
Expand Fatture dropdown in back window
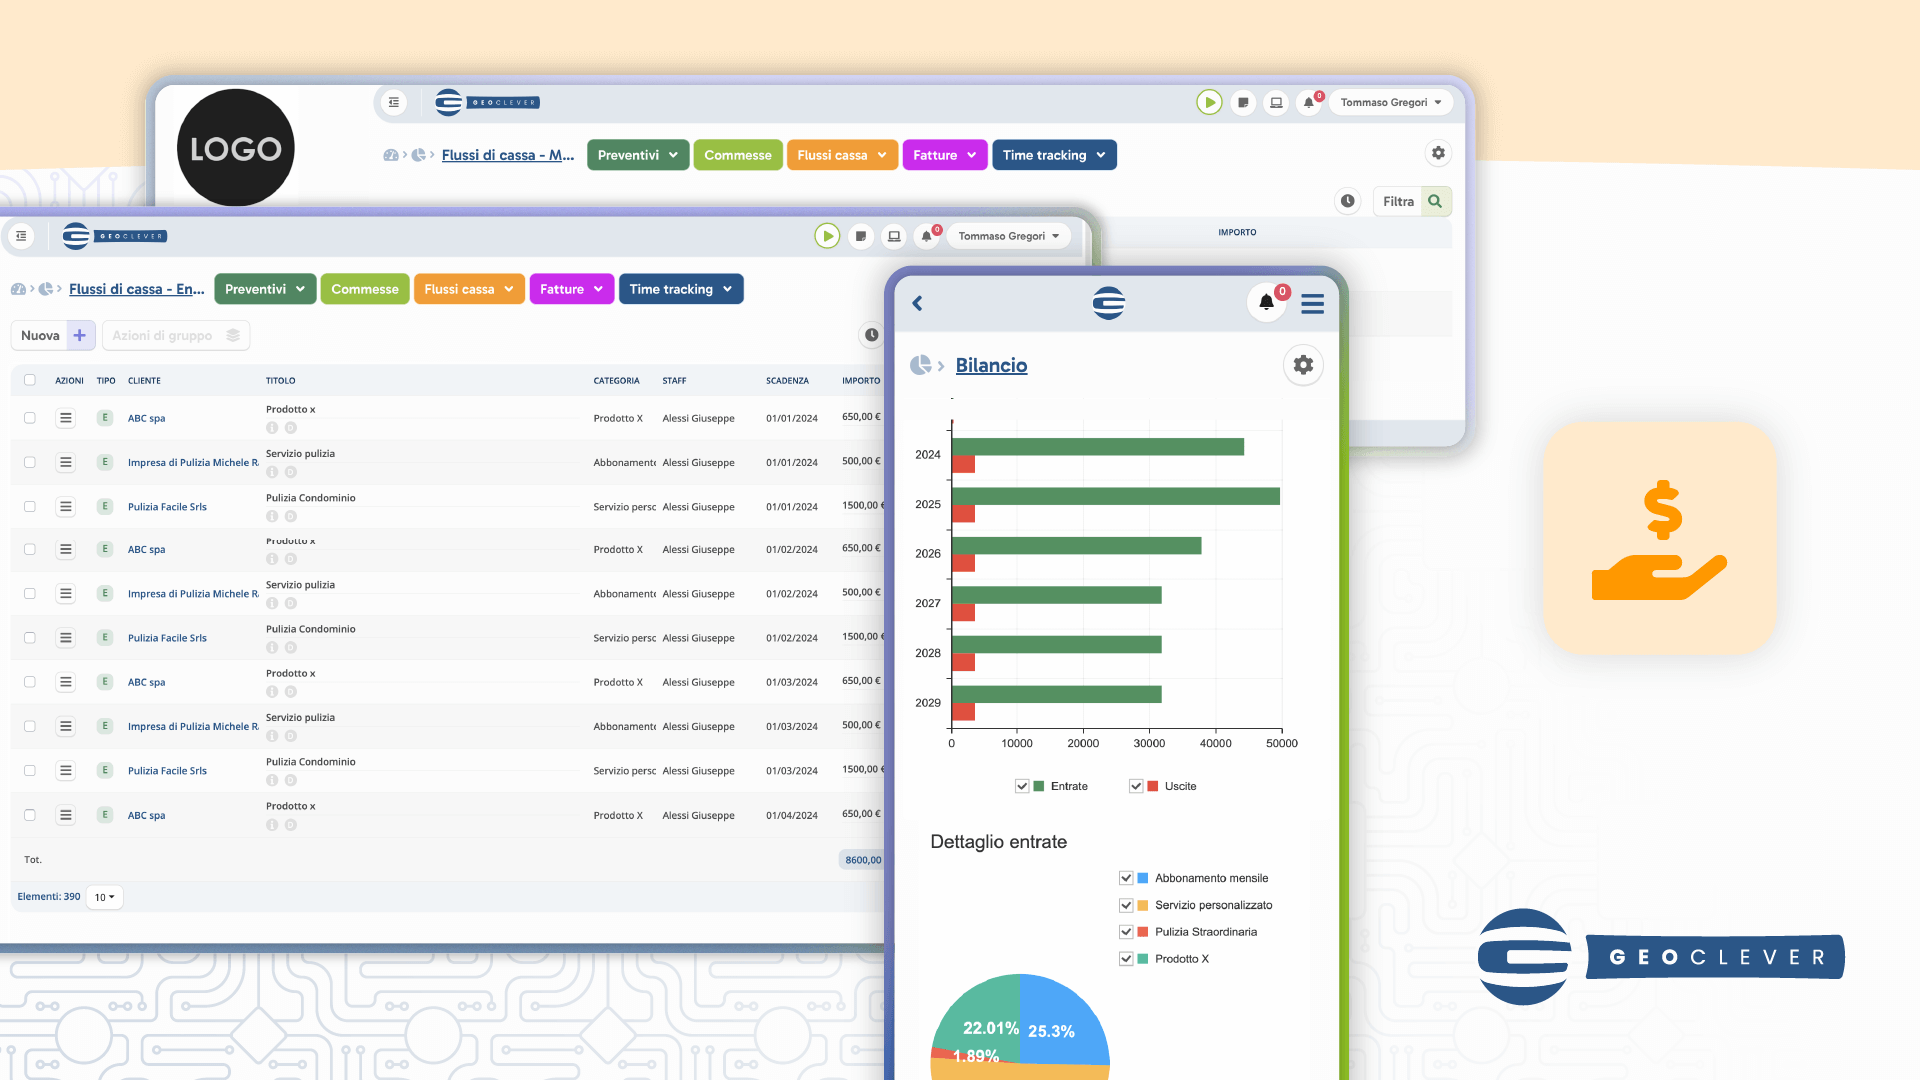[945, 155]
